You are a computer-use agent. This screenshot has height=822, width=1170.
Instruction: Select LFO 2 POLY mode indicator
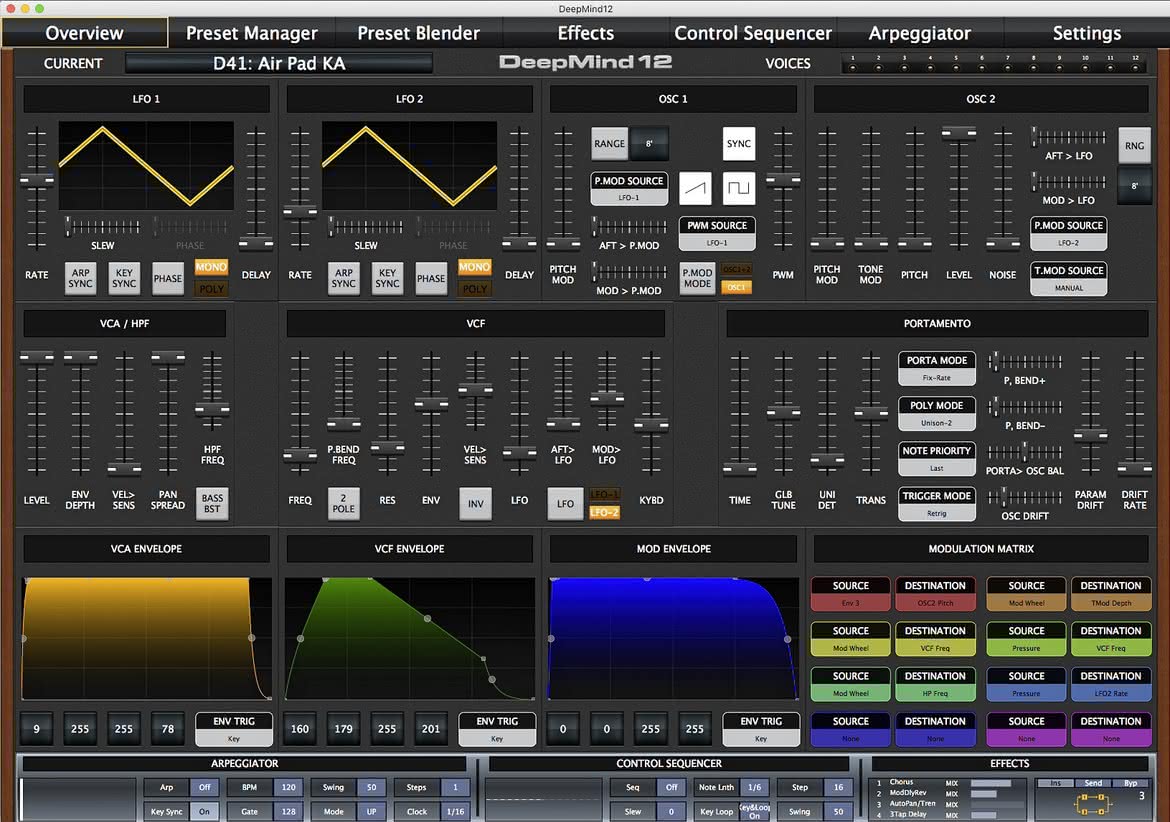[x=475, y=289]
